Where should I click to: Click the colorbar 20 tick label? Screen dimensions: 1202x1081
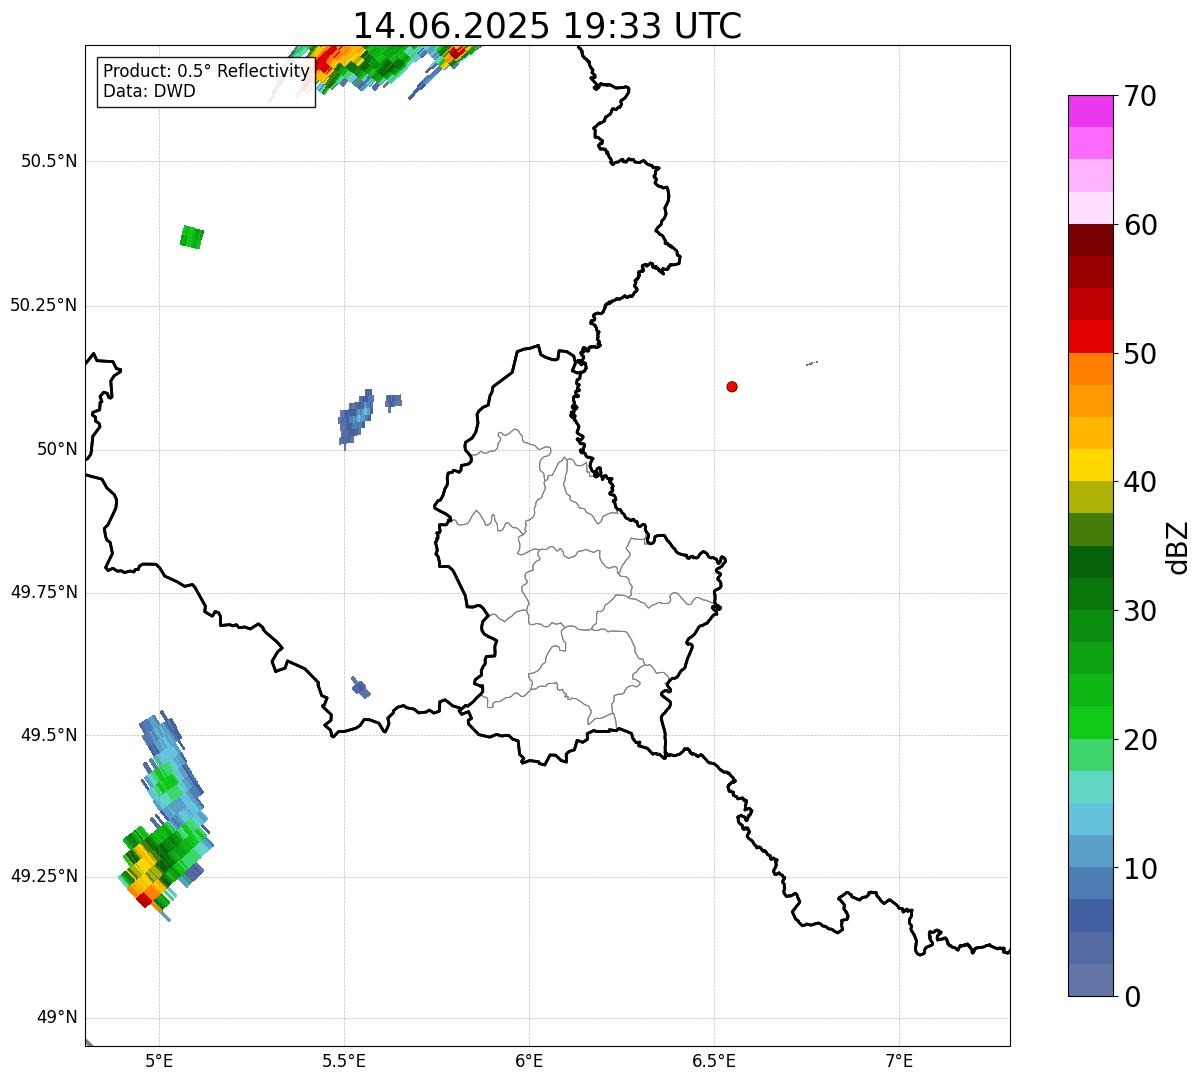click(x=1139, y=740)
